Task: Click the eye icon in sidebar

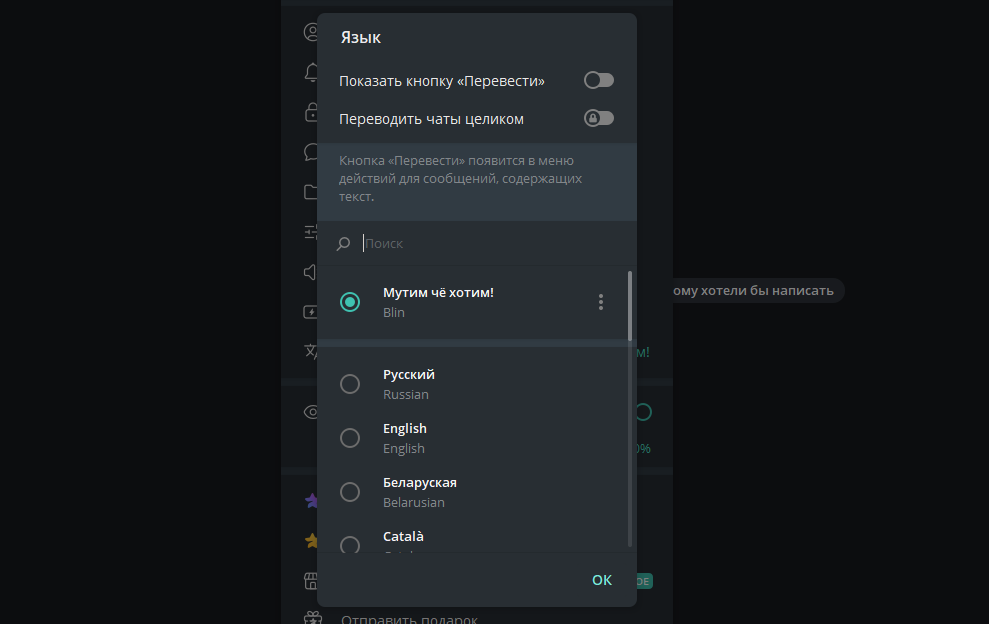Action: pos(311,412)
